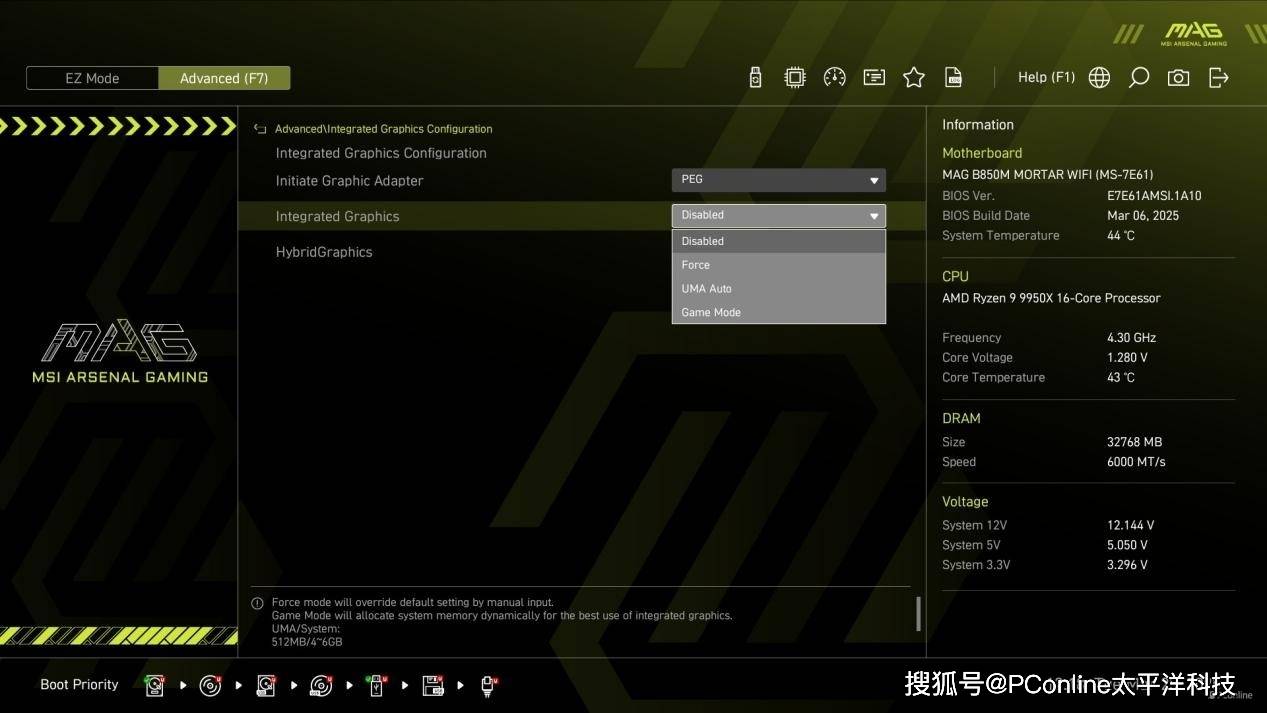Select the network cable boot icon

(489, 685)
